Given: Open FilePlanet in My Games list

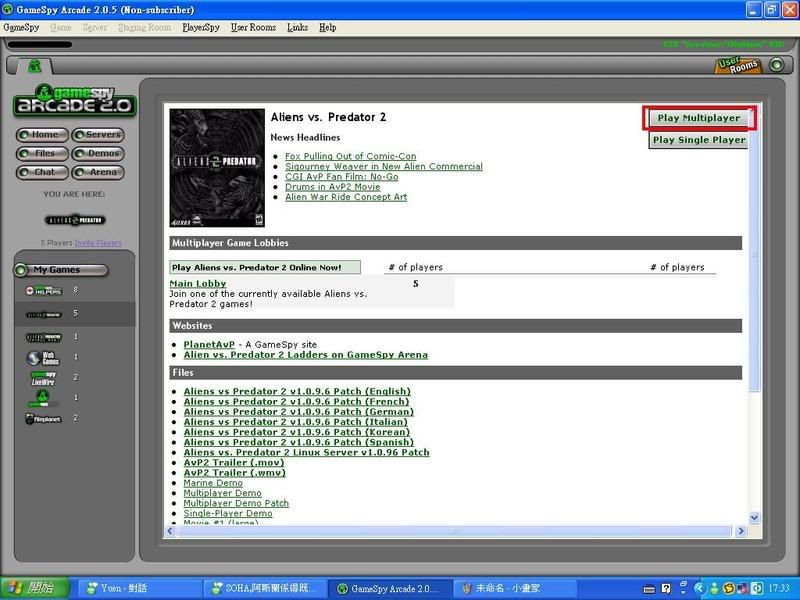Looking at the screenshot, I should (44, 418).
